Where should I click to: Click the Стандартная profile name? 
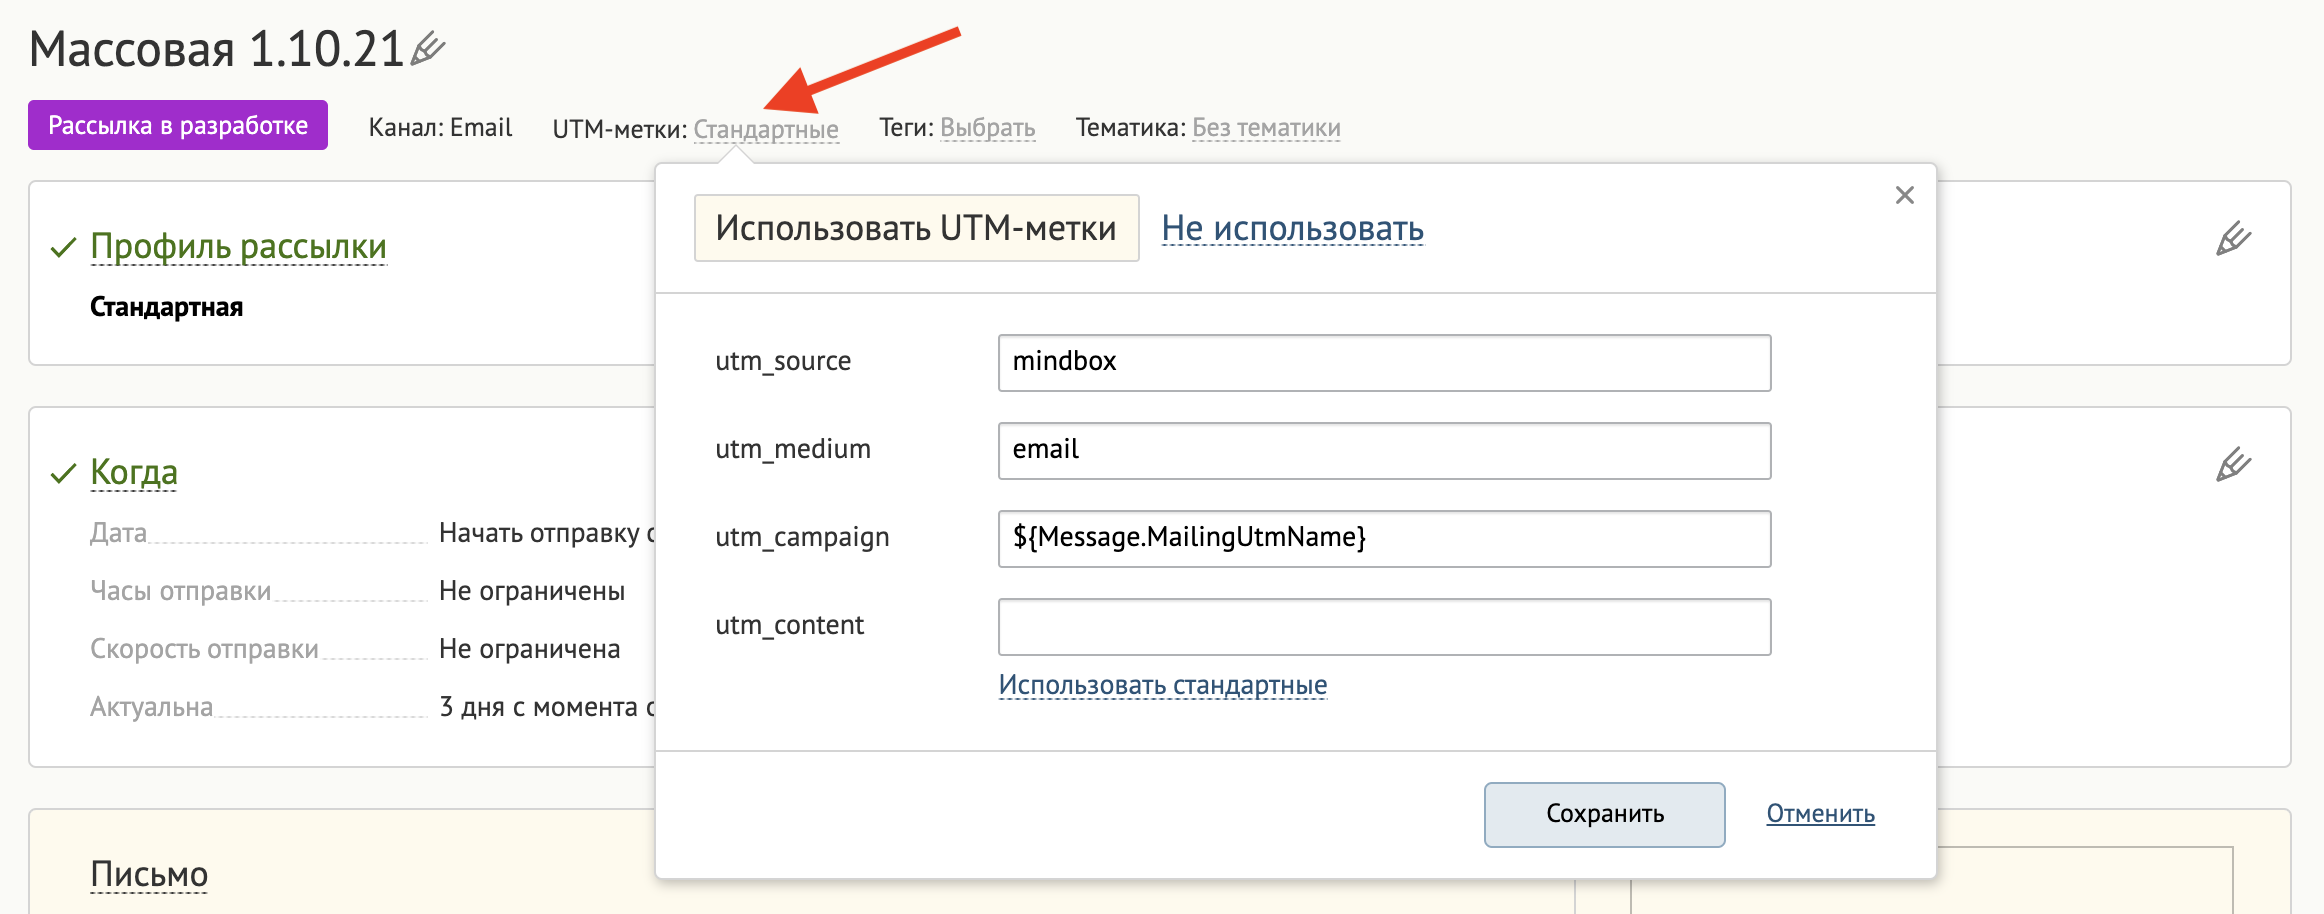[x=166, y=307]
